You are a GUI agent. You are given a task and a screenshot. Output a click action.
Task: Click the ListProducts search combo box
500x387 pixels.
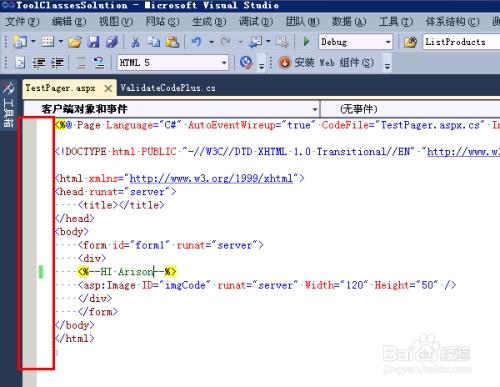[x=461, y=42]
